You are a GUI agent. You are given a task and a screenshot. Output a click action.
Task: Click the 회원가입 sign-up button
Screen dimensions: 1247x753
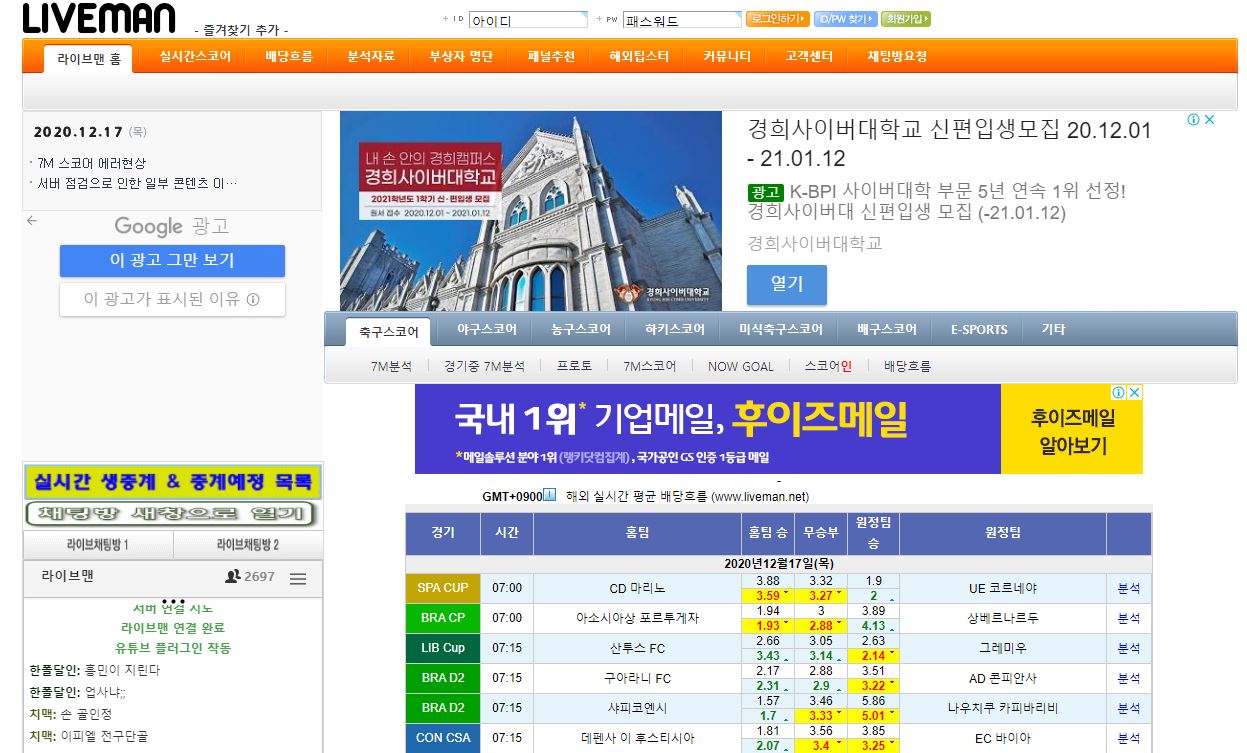click(x=906, y=19)
